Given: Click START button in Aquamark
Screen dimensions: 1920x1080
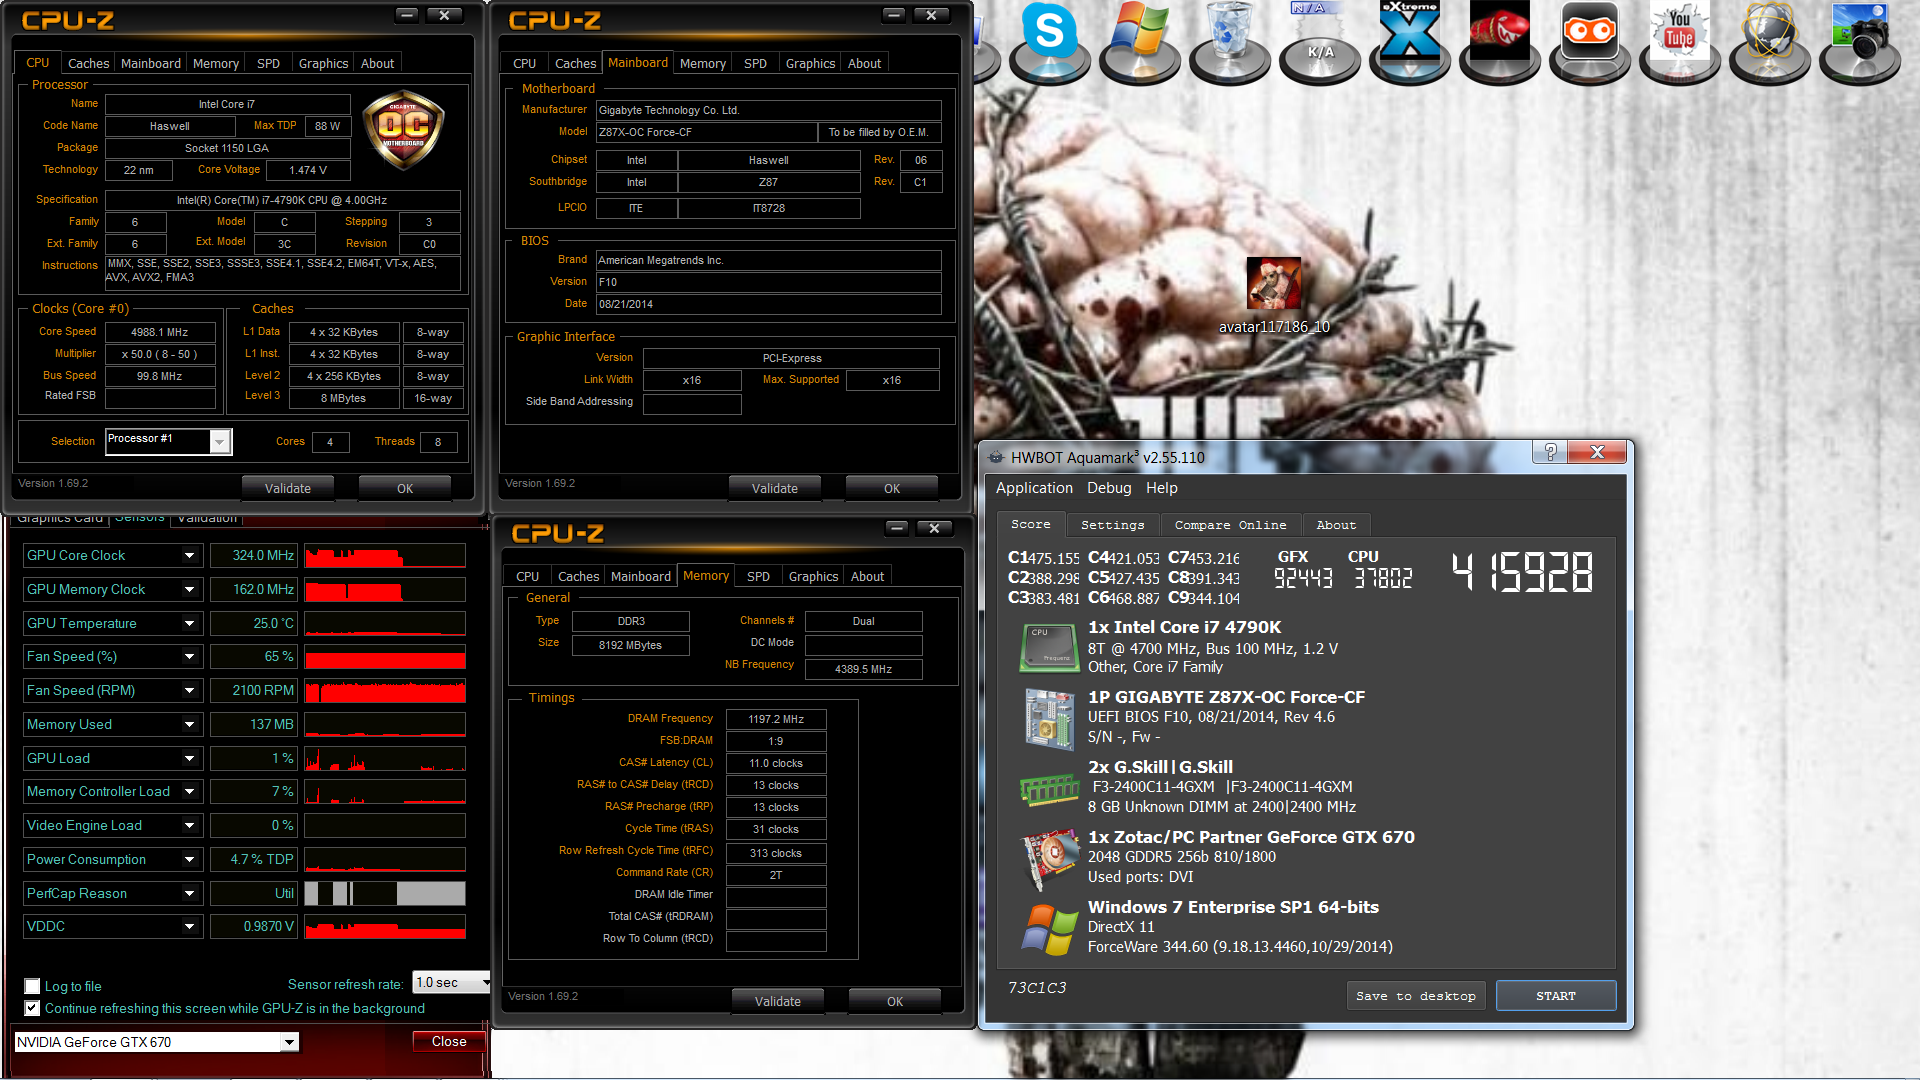Looking at the screenshot, I should click(1555, 996).
